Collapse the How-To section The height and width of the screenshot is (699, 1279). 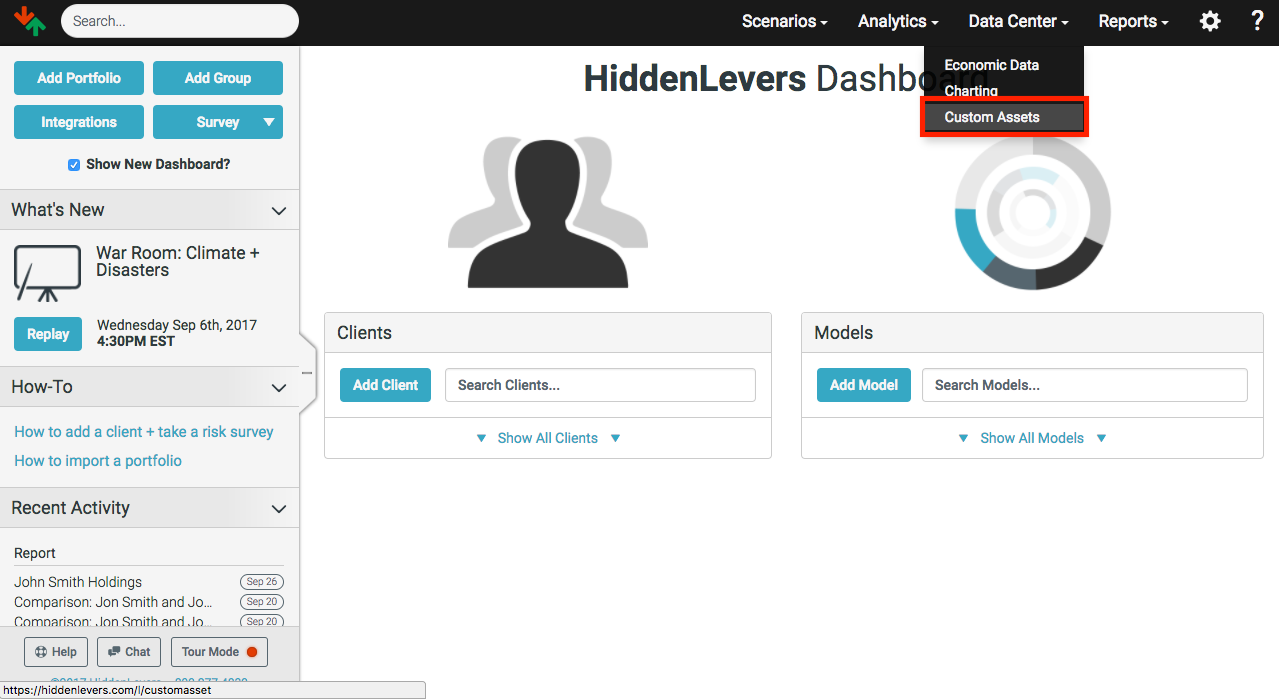279,388
